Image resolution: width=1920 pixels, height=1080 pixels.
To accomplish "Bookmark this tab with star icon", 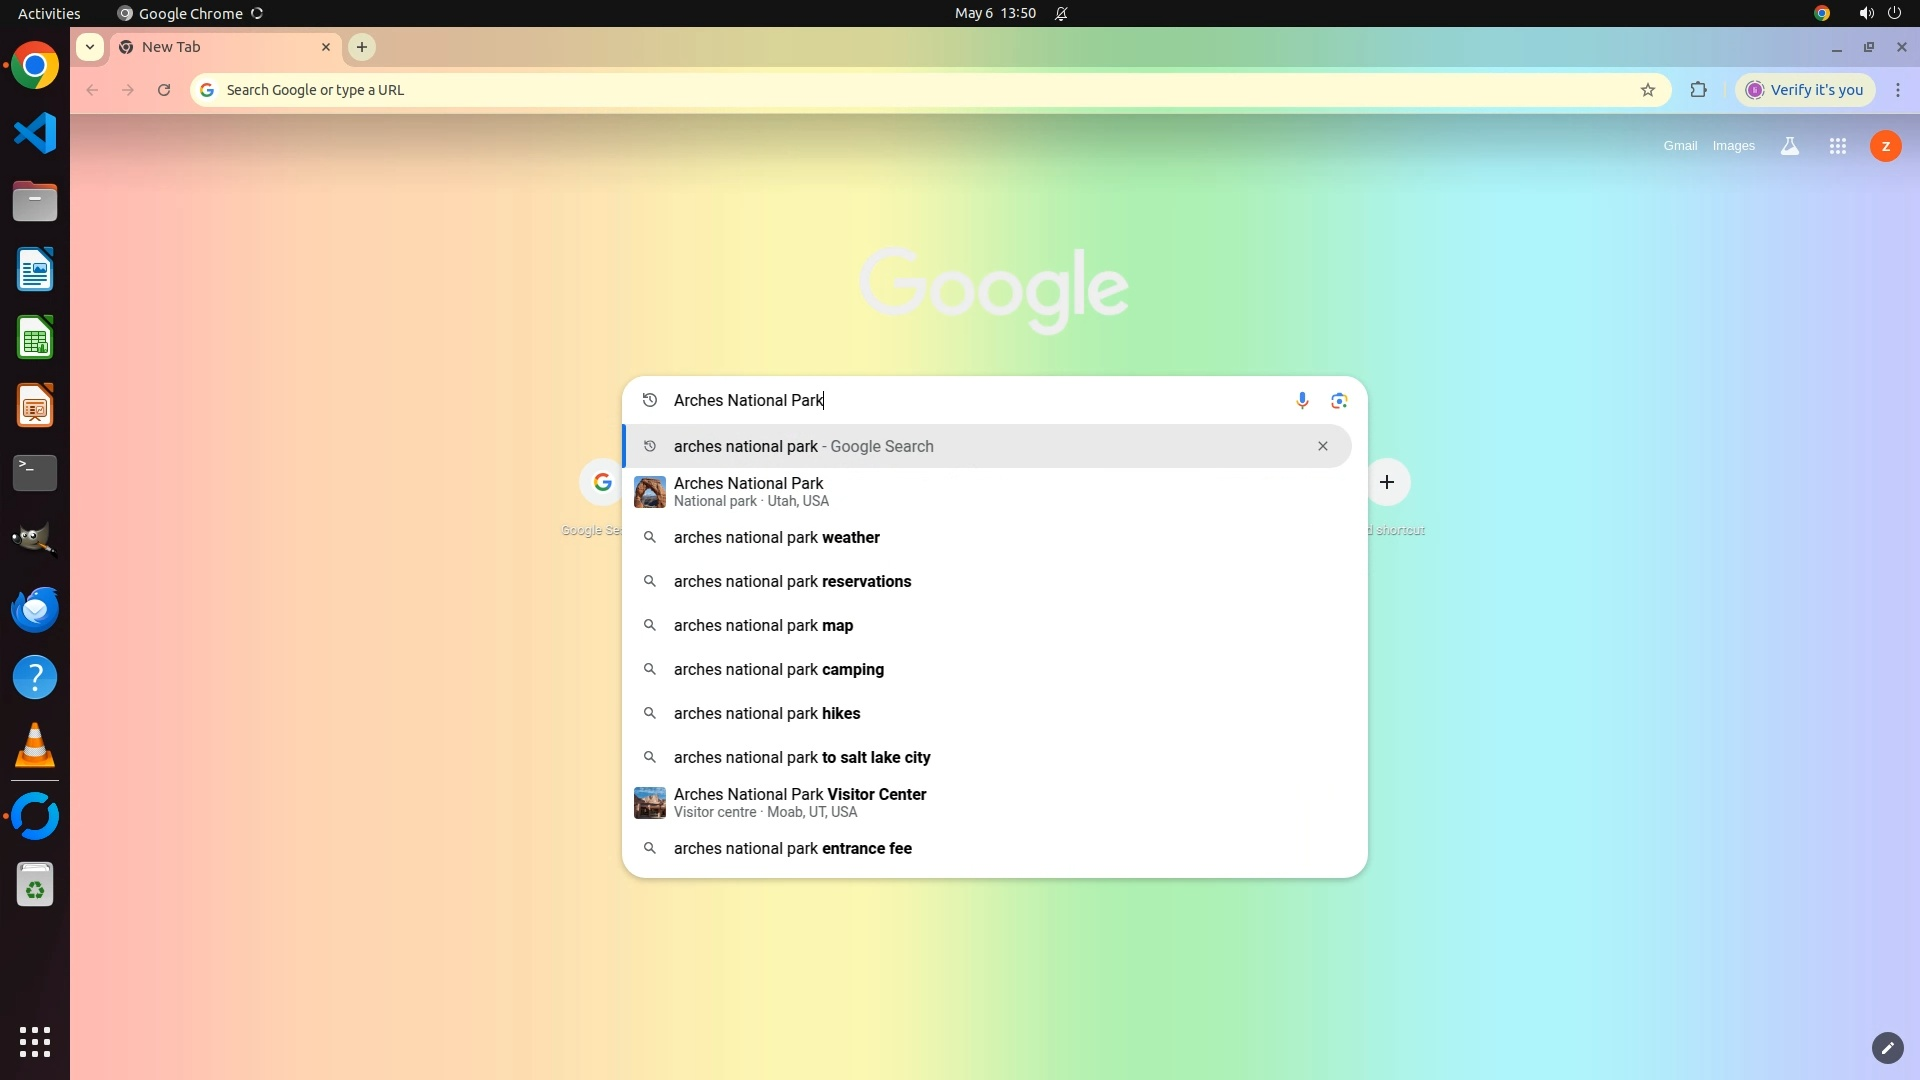I will 1648,90.
